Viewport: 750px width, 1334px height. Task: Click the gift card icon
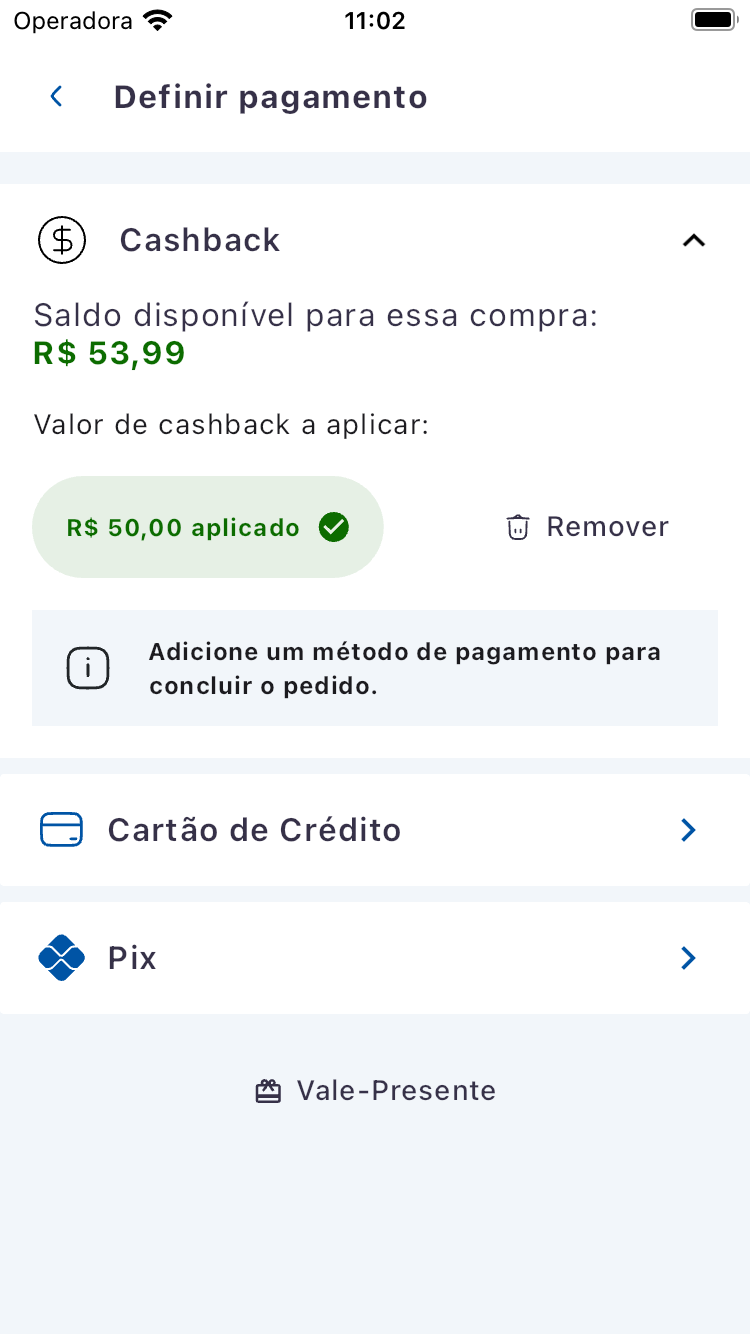tap(268, 1091)
